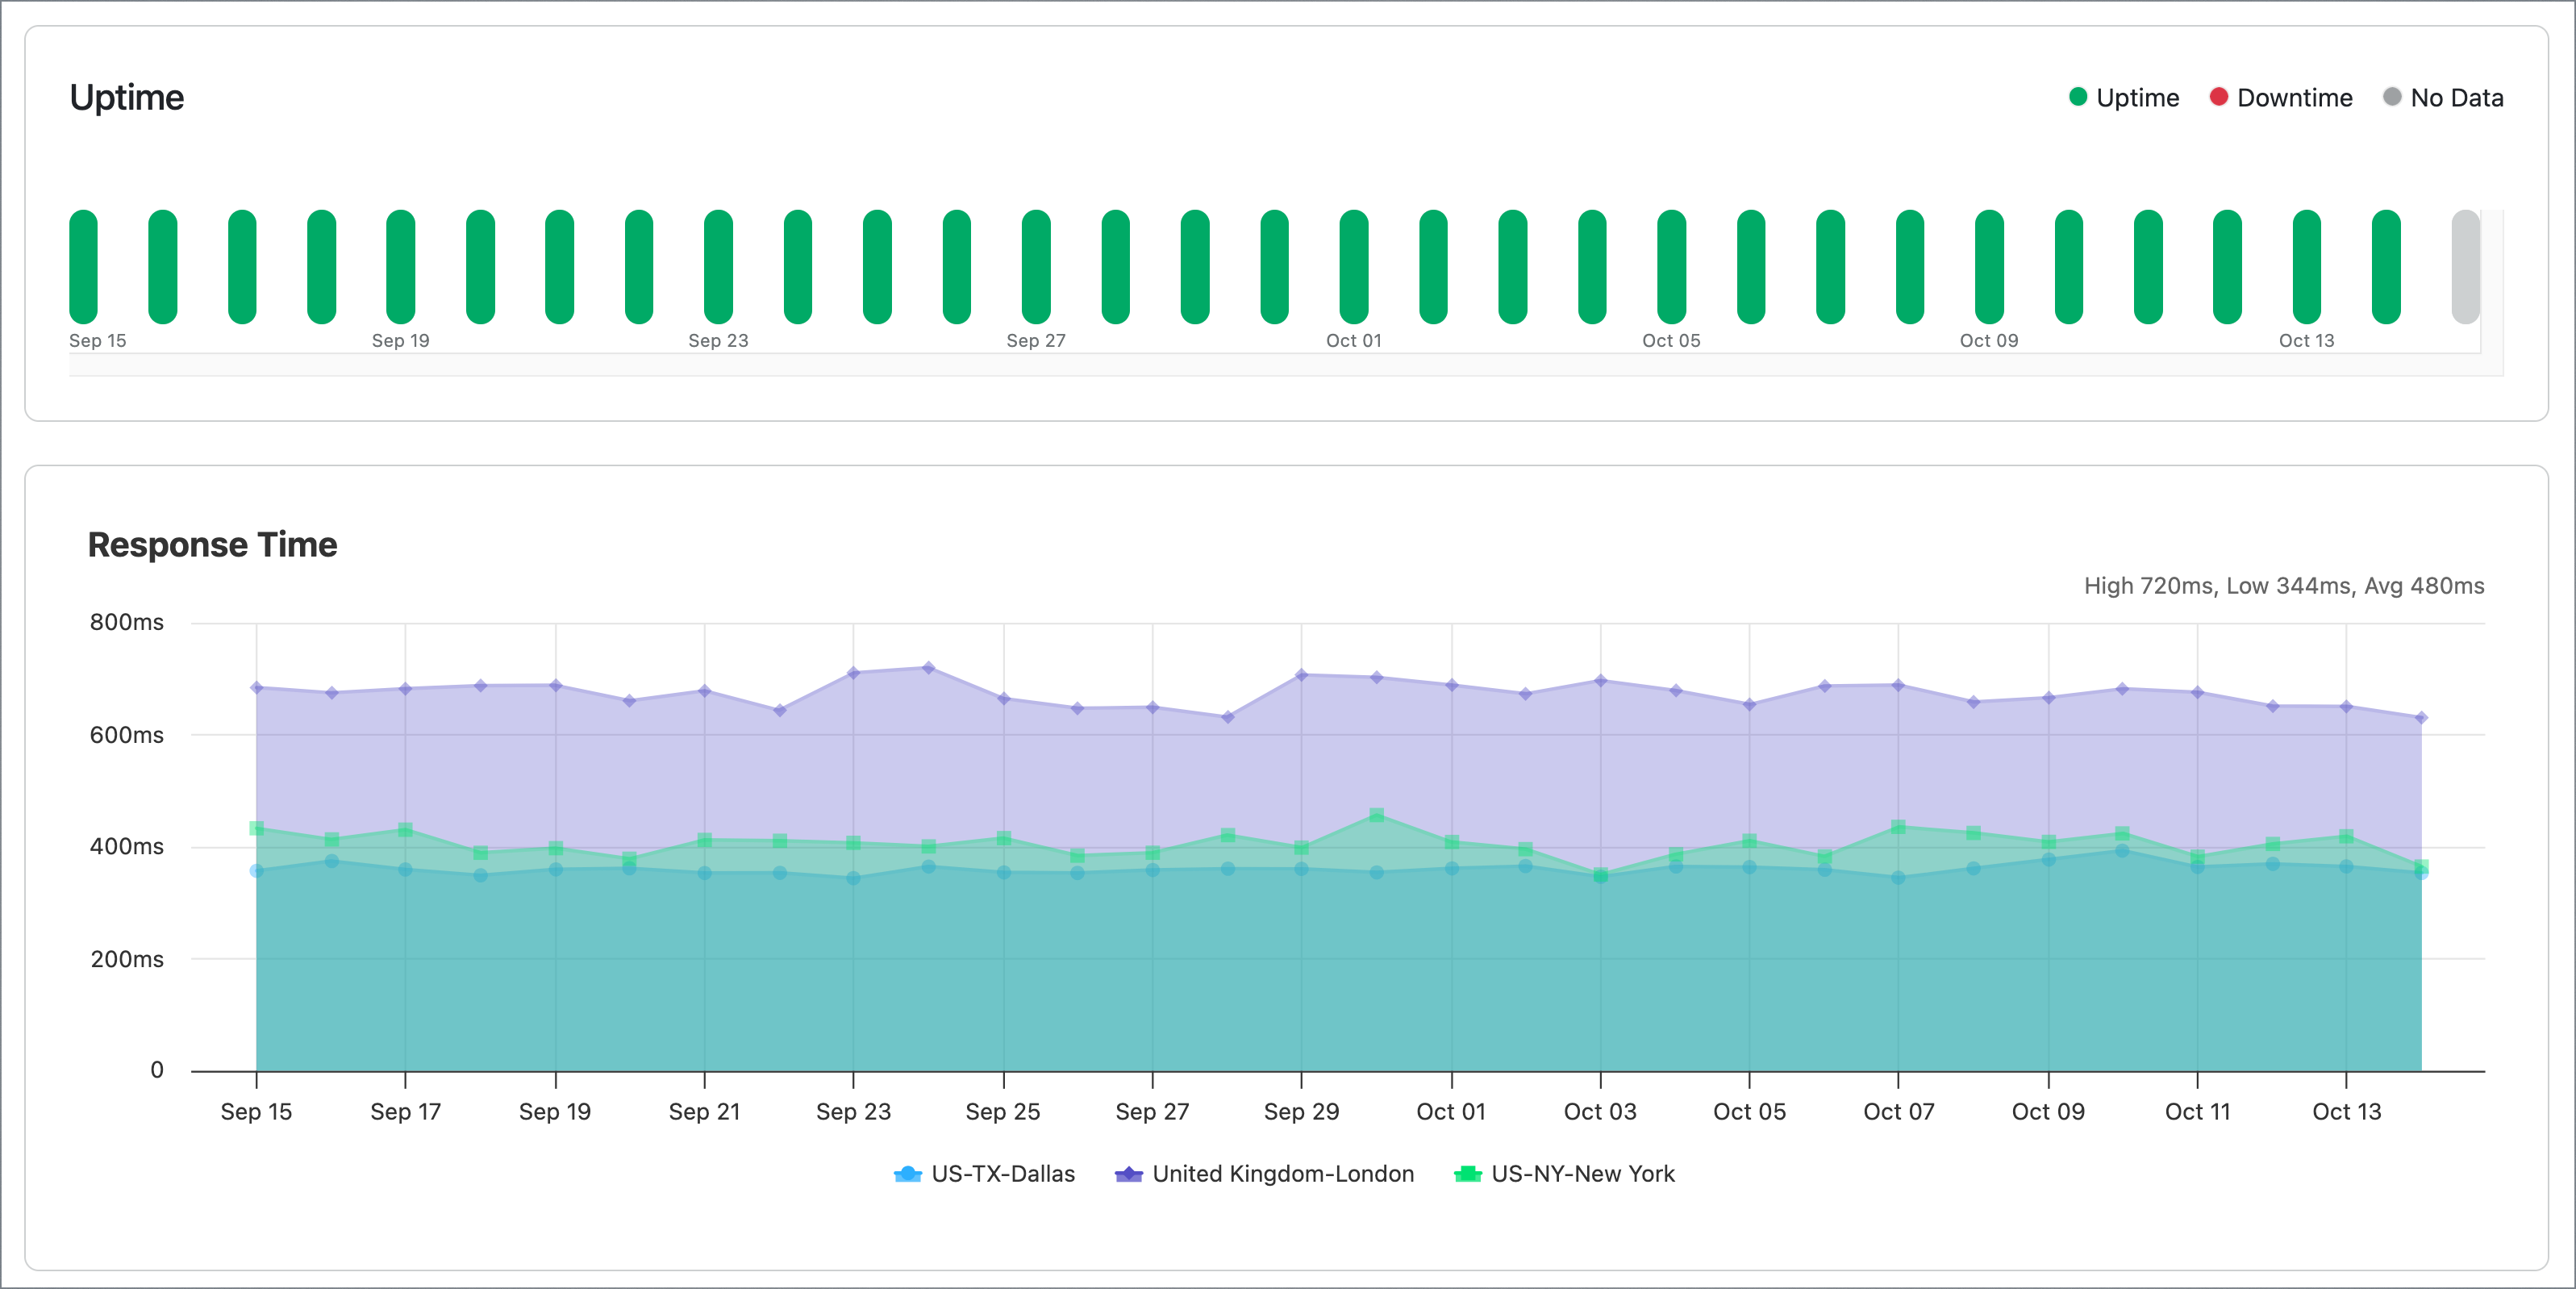Click New York square marker at Sep 15
The image size is (2576, 1289).
[257, 828]
